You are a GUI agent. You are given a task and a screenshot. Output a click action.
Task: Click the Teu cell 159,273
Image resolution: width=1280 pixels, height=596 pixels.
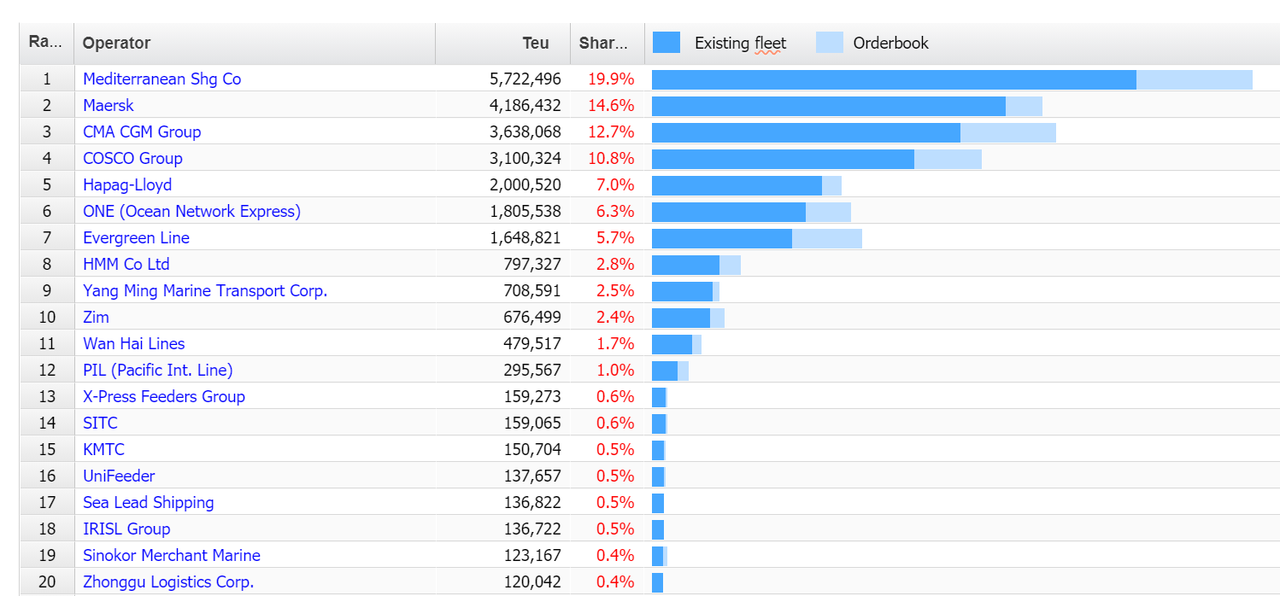pyautogui.click(x=532, y=397)
